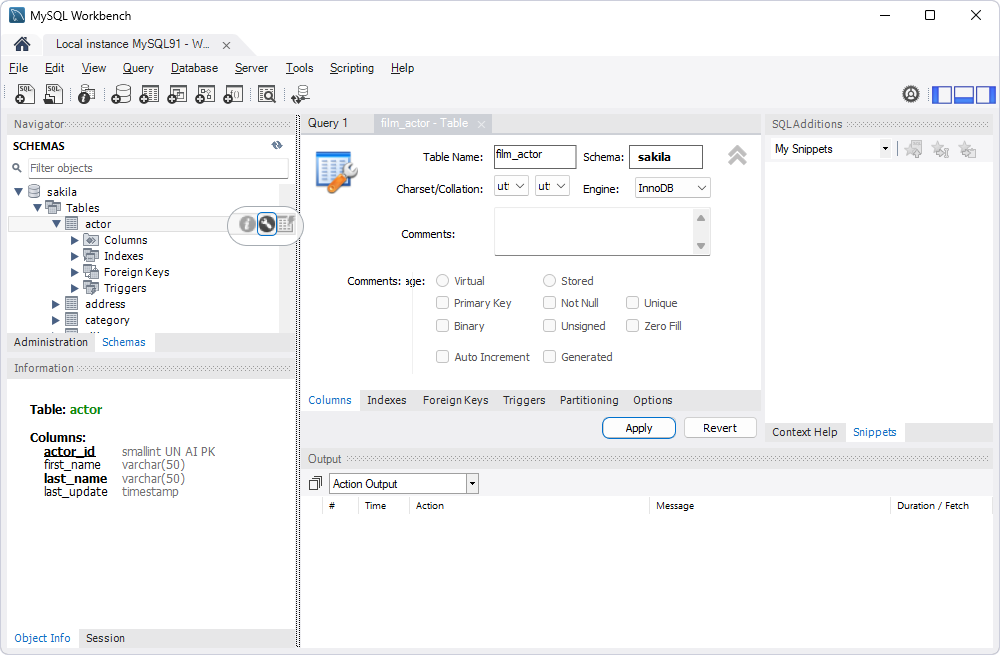The width and height of the screenshot is (1000, 655).
Task: Check the Auto Increment checkbox
Action: click(x=442, y=357)
